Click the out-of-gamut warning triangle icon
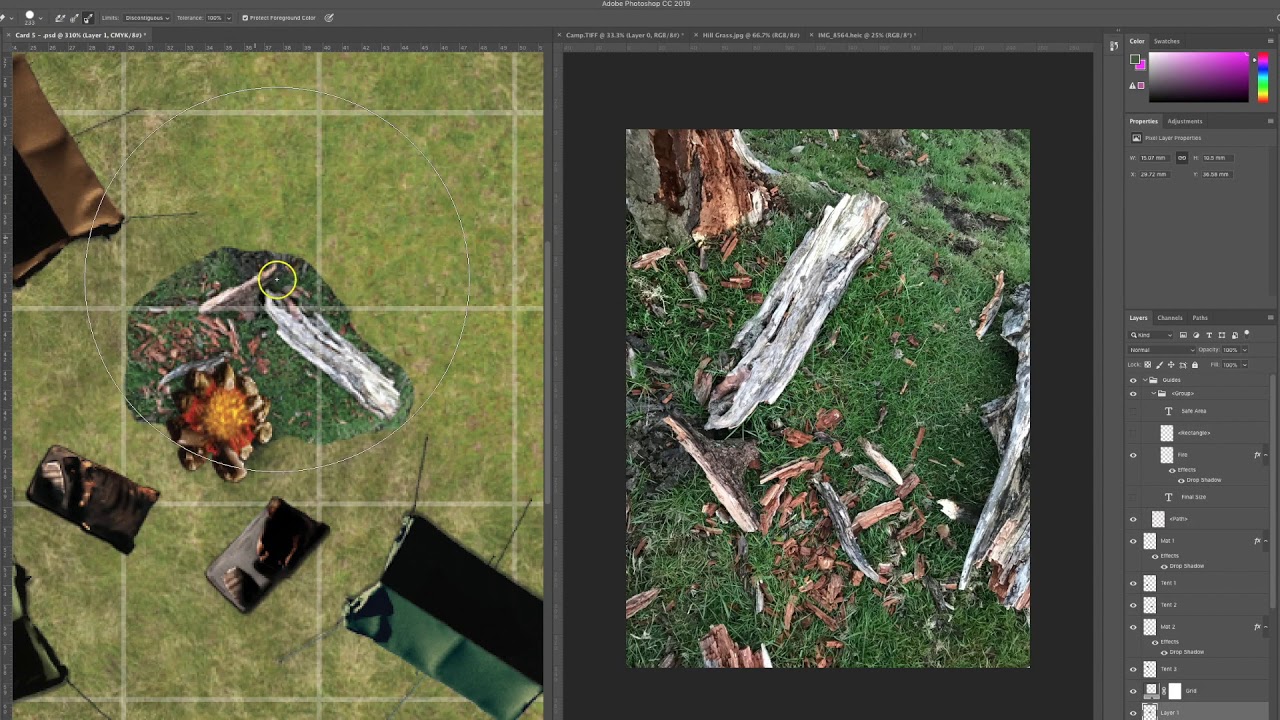Screen dimensions: 1280x720 (1132, 86)
